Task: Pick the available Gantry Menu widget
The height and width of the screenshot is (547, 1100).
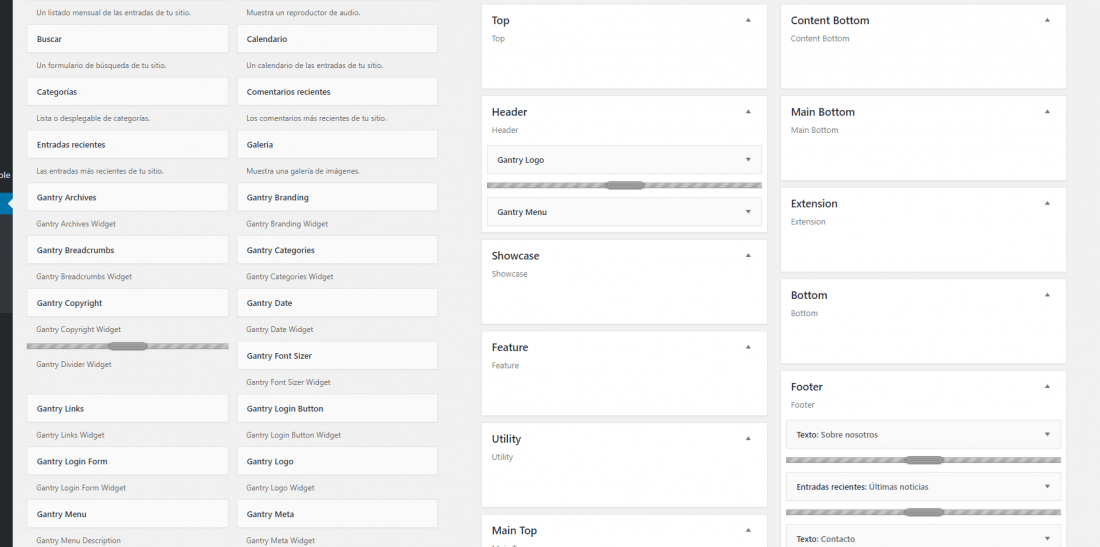Action: (128, 514)
